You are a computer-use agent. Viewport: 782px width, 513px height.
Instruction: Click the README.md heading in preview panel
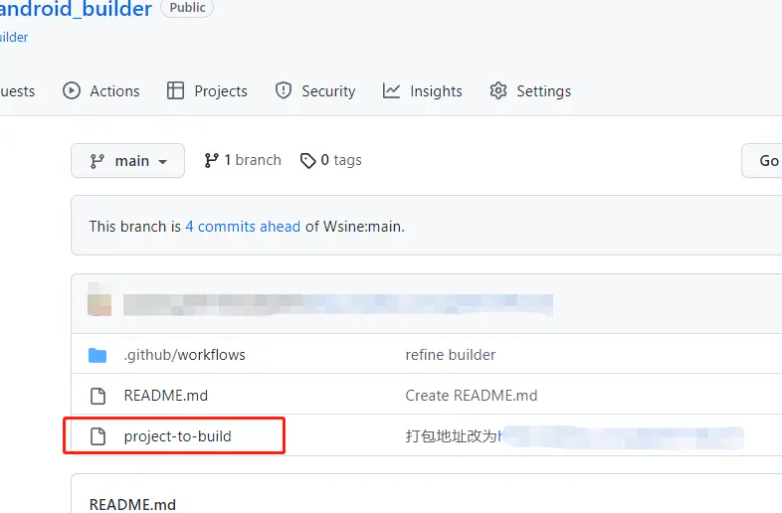click(x=132, y=504)
